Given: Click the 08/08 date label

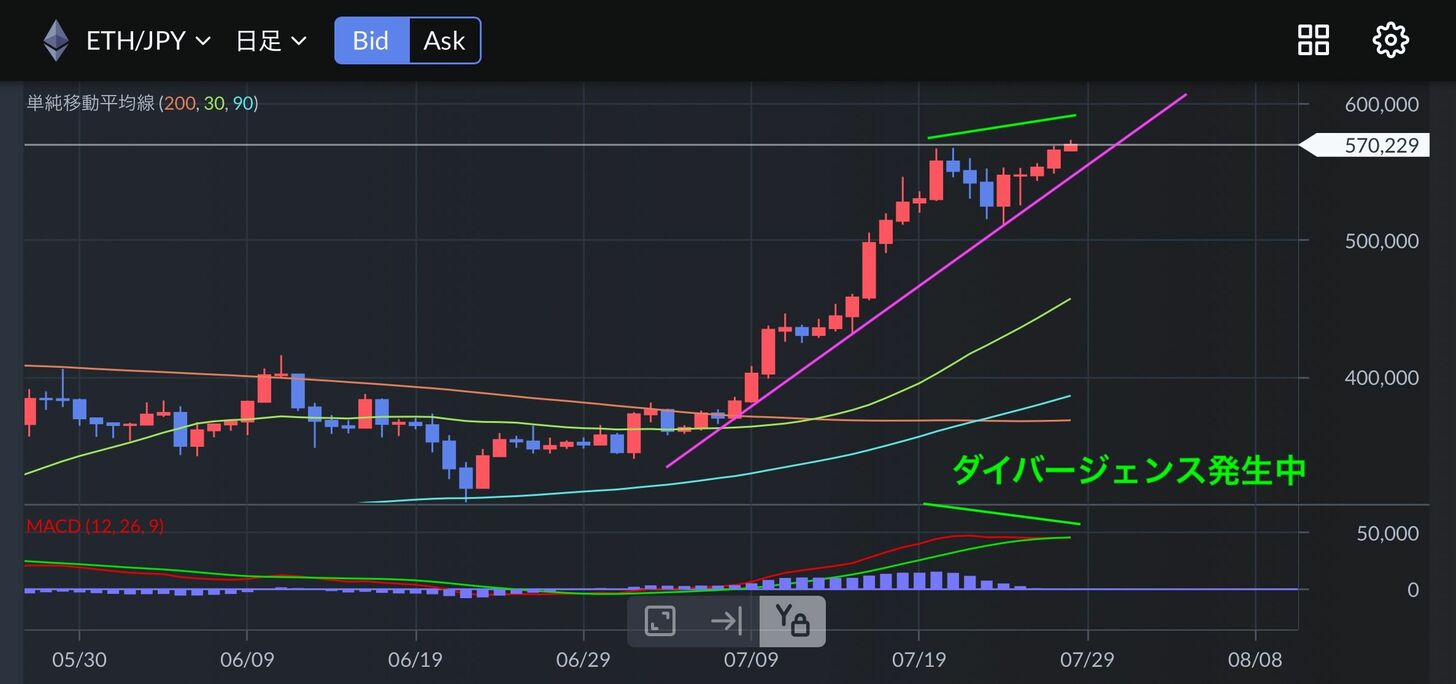Looking at the screenshot, I should [x=1255, y=661].
